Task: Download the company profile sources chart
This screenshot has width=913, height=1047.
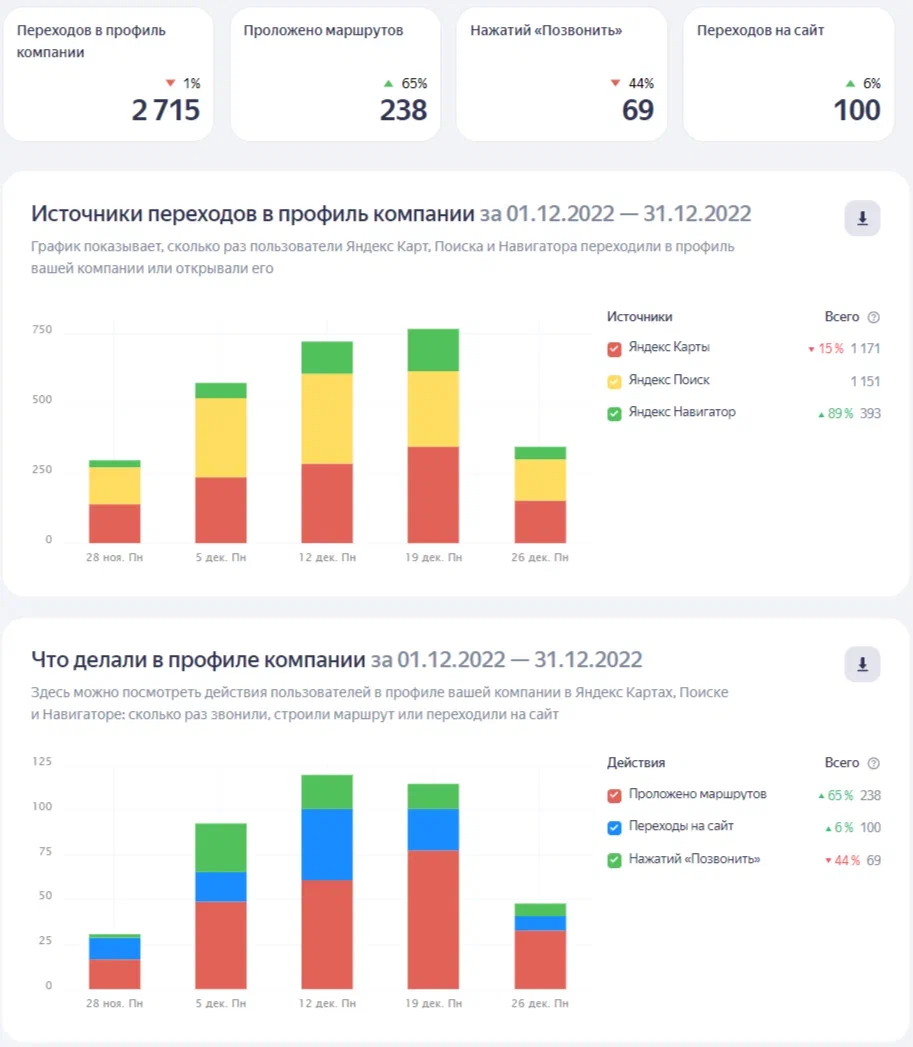Action: pos(862,218)
